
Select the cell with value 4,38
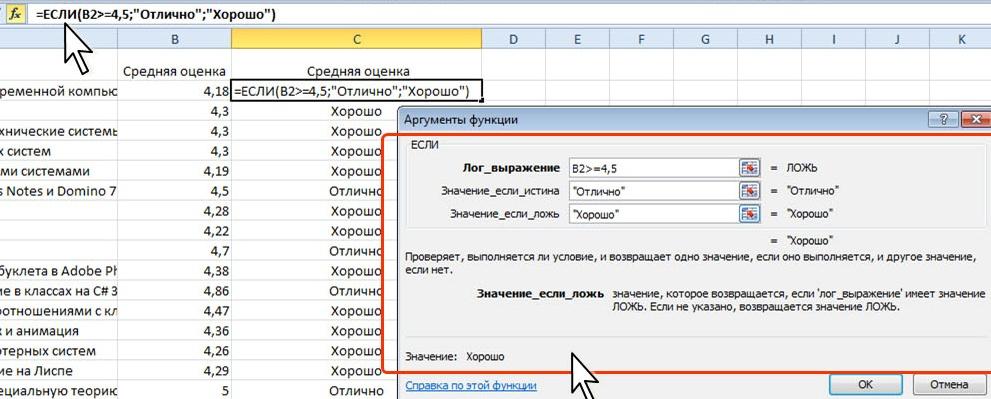point(174,271)
